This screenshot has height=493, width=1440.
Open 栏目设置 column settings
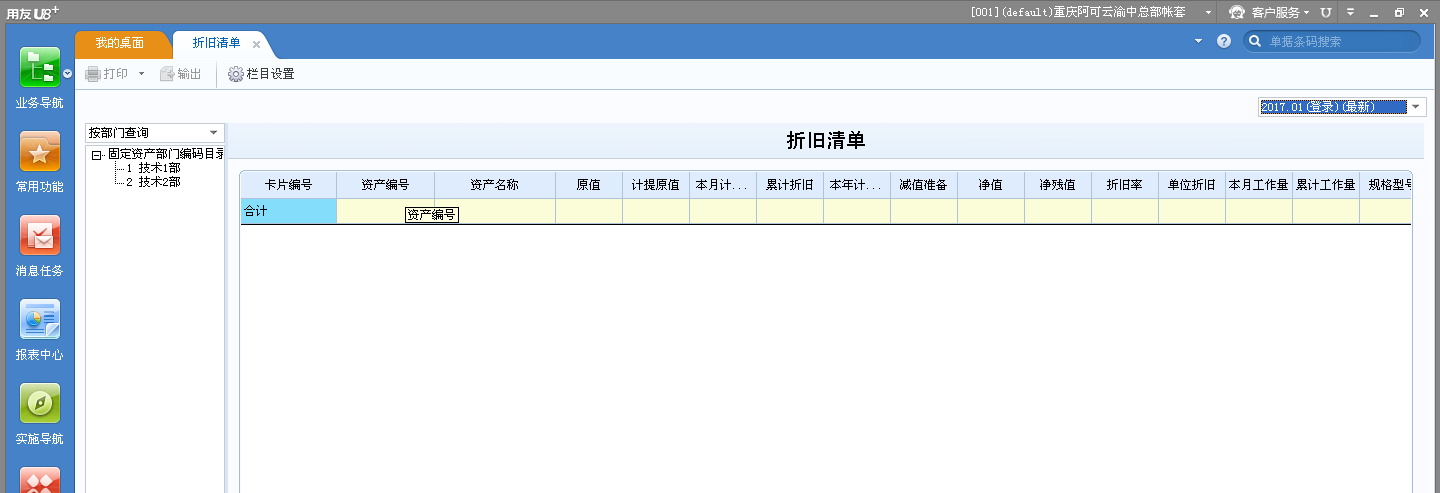click(261, 74)
